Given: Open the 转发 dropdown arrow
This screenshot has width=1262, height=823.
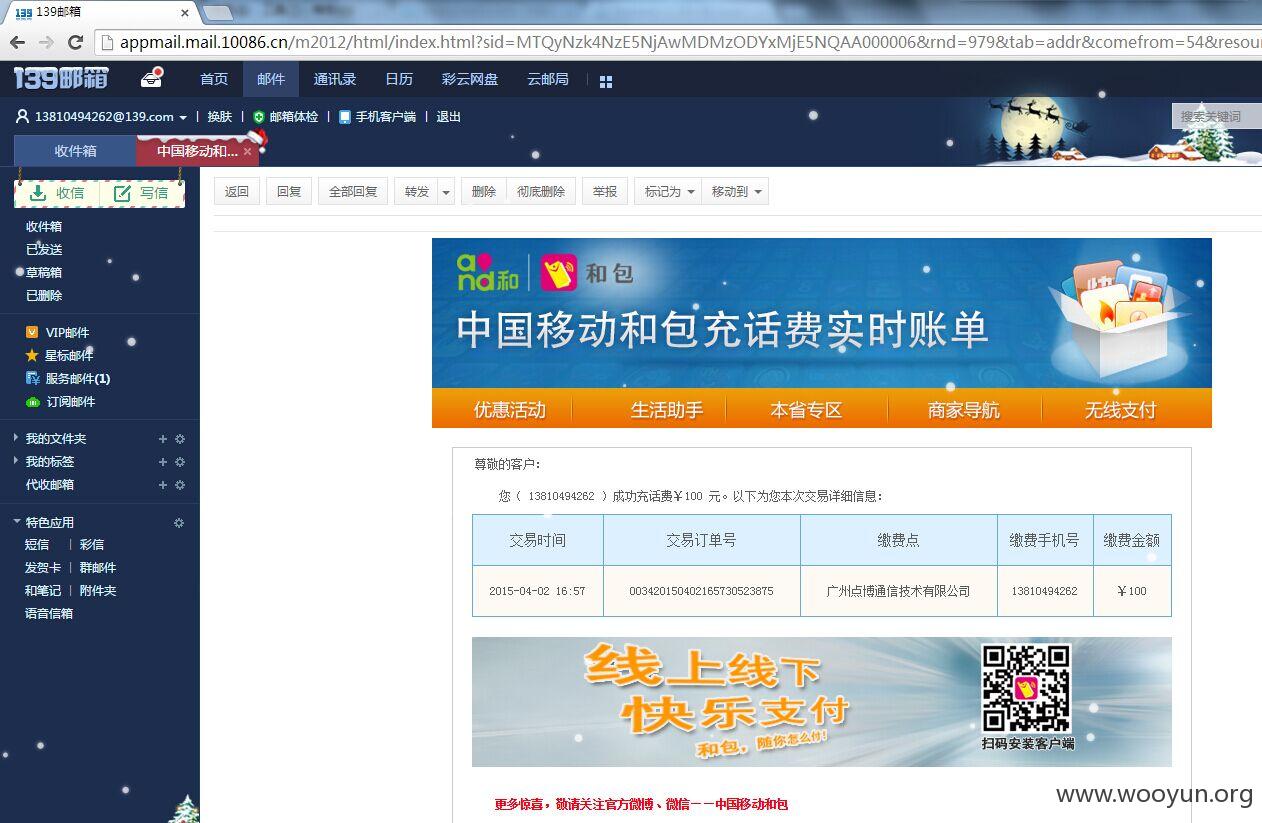Looking at the screenshot, I should (x=446, y=192).
